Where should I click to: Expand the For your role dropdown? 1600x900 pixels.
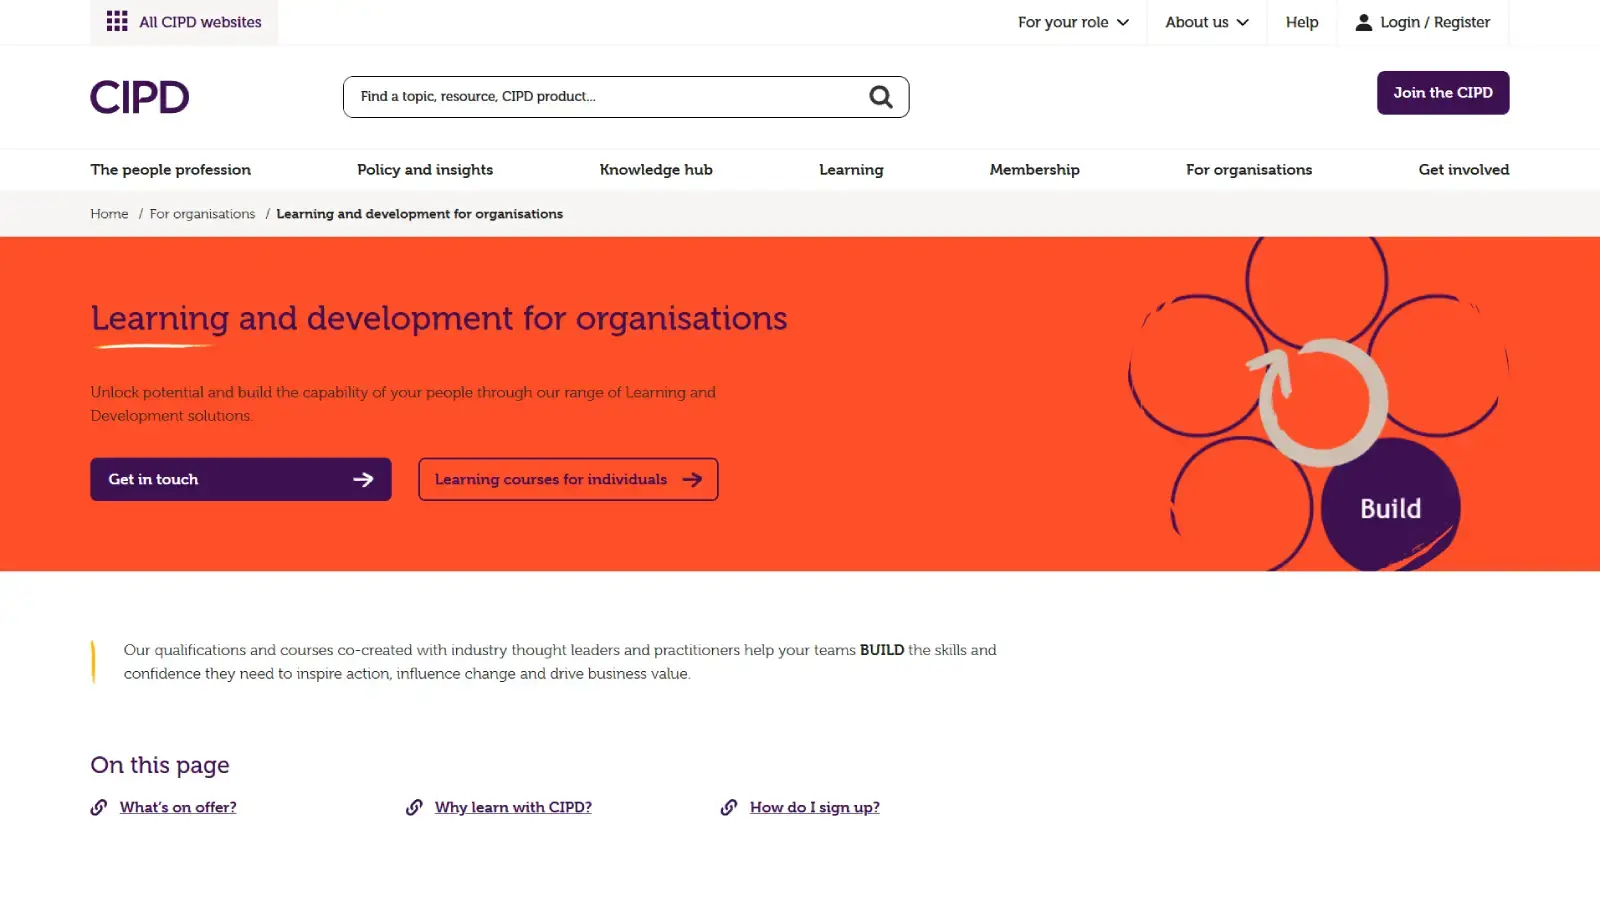(x=1073, y=22)
